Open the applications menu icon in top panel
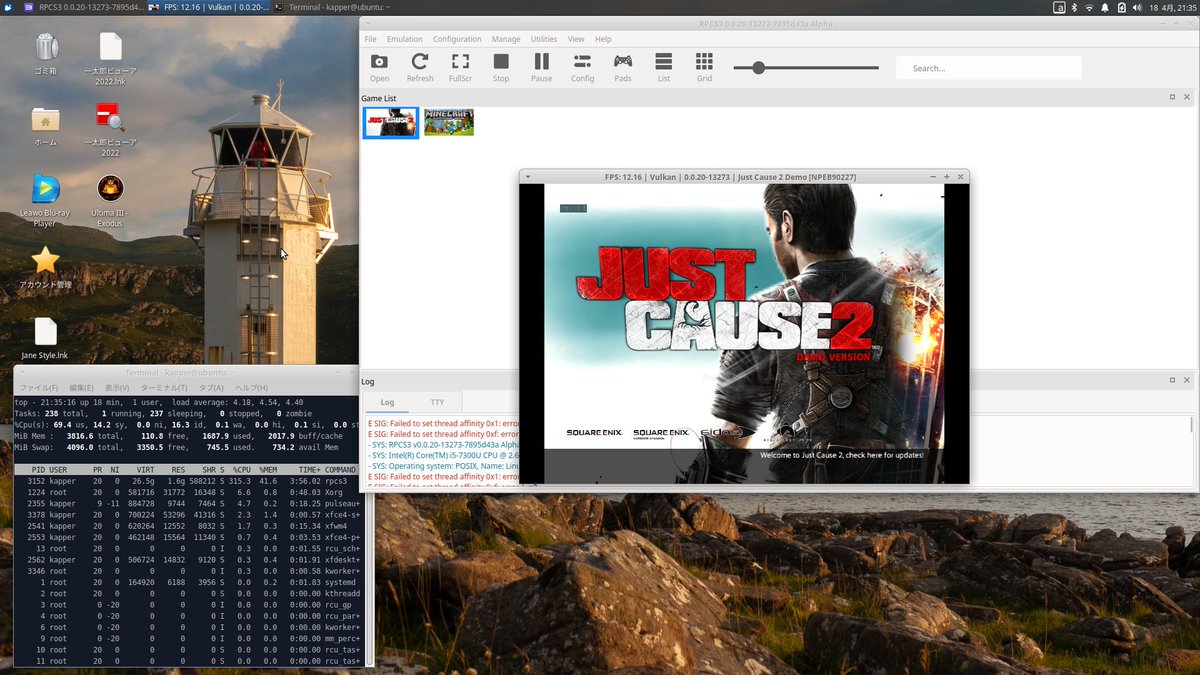The image size is (1200, 675). pyautogui.click(x=9, y=7)
